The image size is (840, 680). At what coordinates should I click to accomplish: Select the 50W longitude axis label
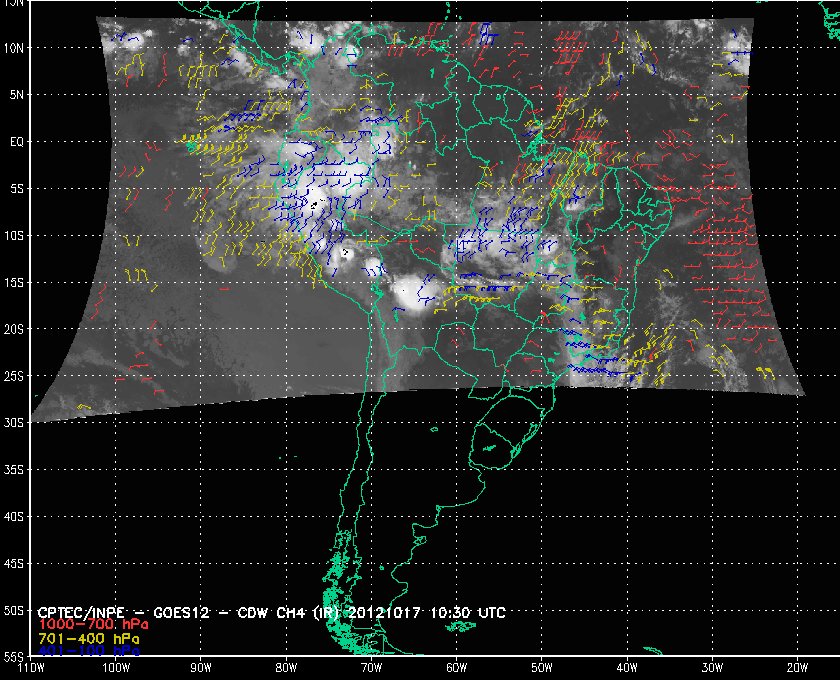541,667
